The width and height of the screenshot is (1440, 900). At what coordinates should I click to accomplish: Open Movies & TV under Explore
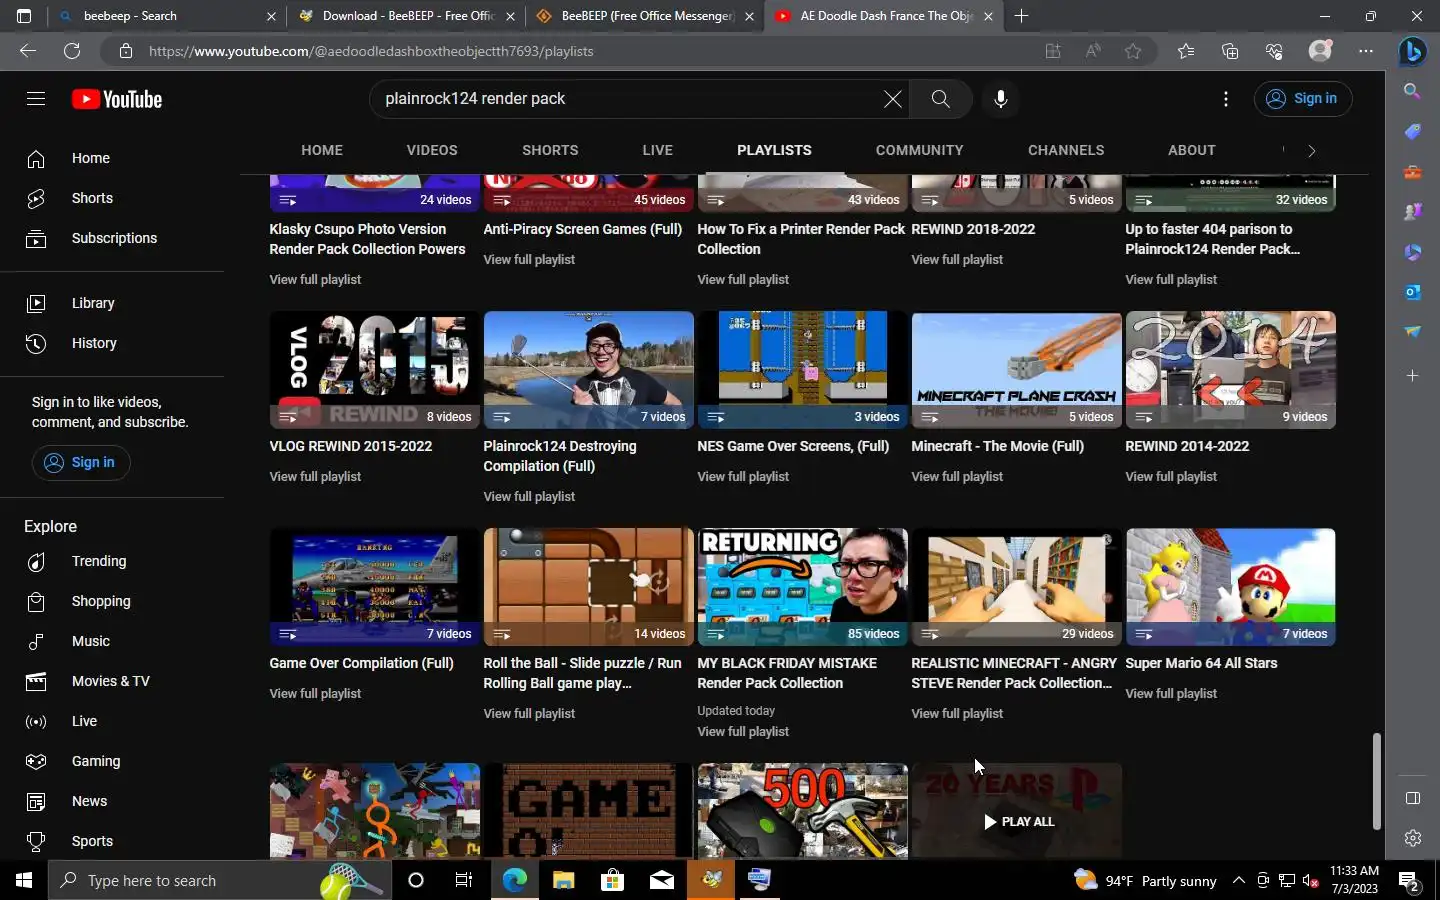coord(112,681)
